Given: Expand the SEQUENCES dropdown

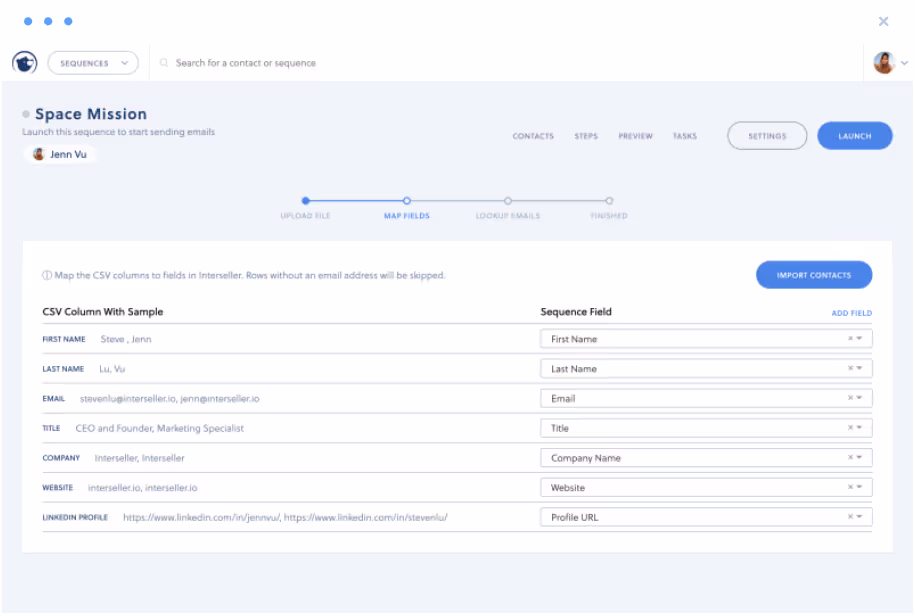Looking at the screenshot, I should (92, 62).
